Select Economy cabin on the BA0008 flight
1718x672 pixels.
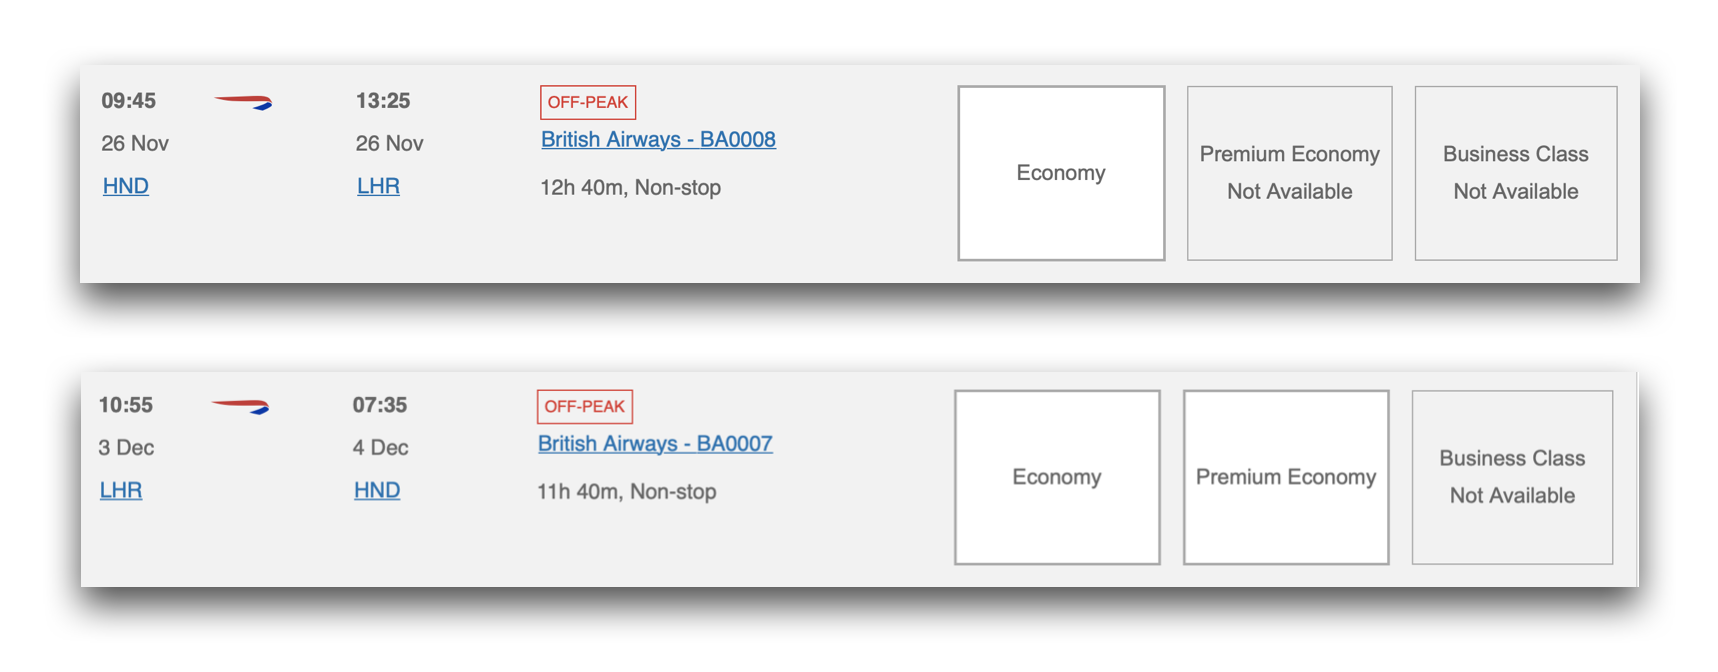(1061, 173)
